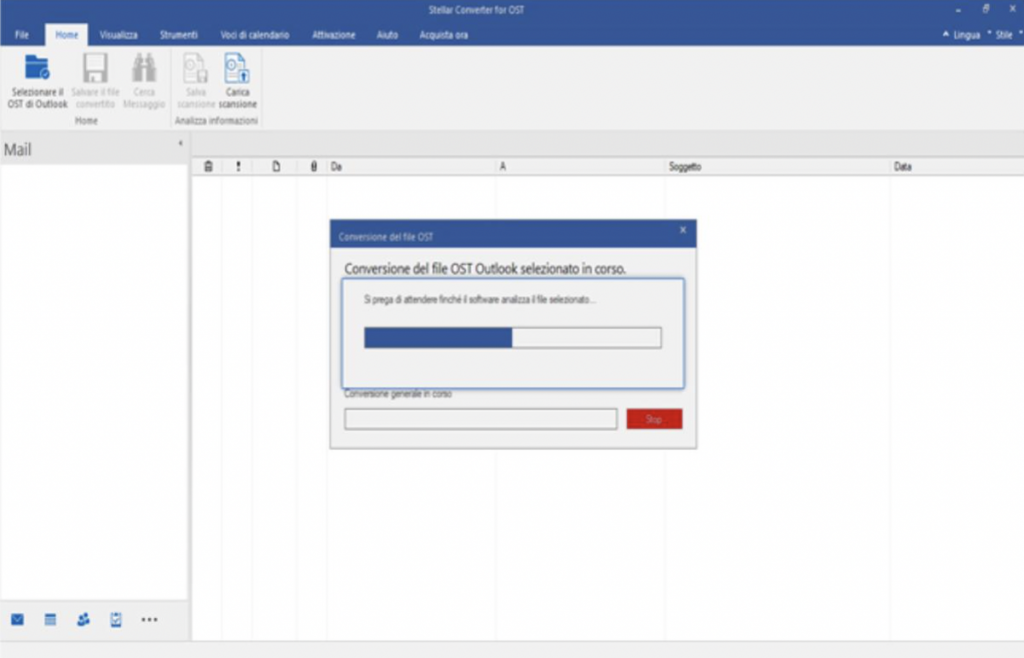Click 'Conversione generale in corso' label
The height and width of the screenshot is (658, 1024).
398,394
